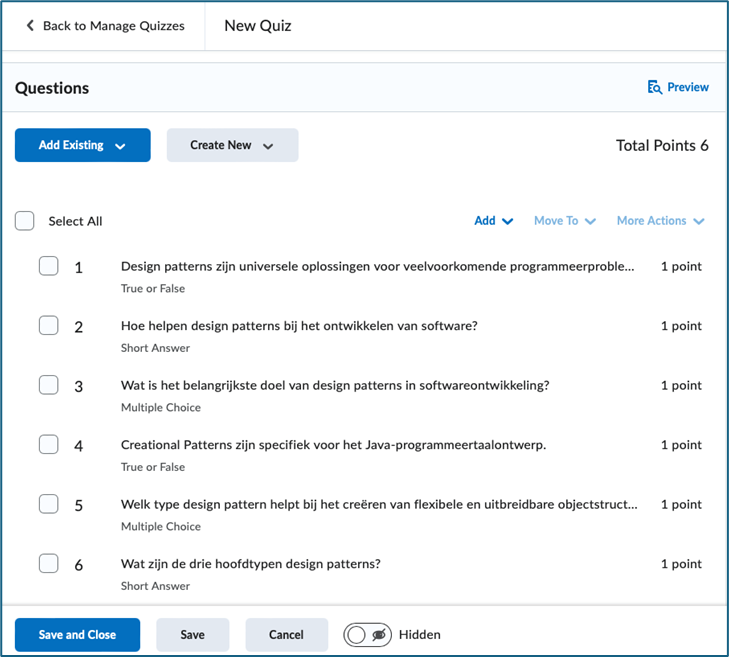Click the Preview magnifier icon
This screenshot has height=657, width=729.
click(x=655, y=88)
